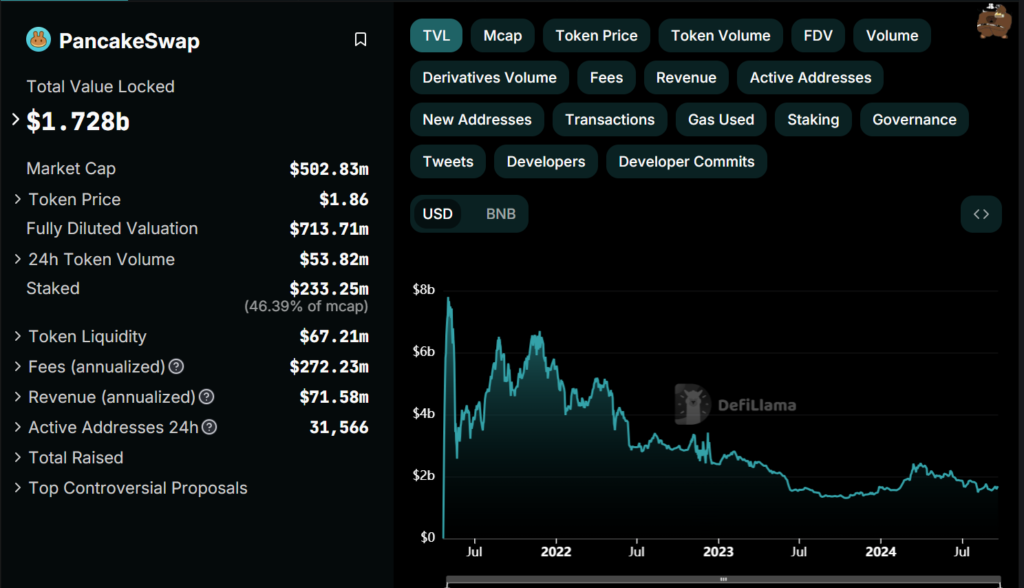The image size is (1024, 588).
Task: Click the TVL peak on the chart line
Action: click(x=448, y=298)
